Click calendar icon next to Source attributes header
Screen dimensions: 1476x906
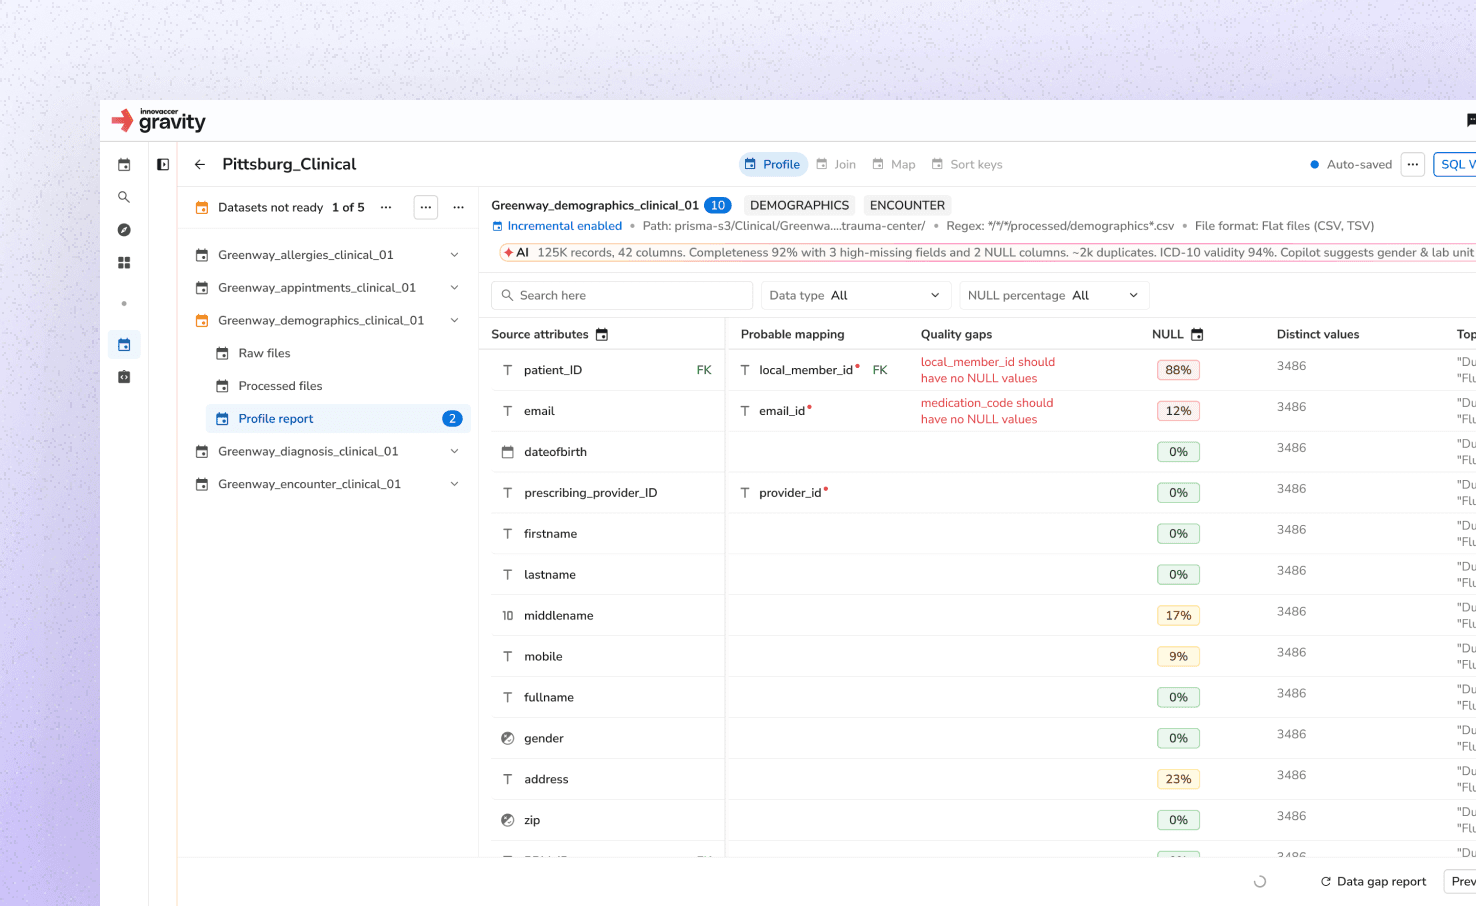pyautogui.click(x=602, y=335)
